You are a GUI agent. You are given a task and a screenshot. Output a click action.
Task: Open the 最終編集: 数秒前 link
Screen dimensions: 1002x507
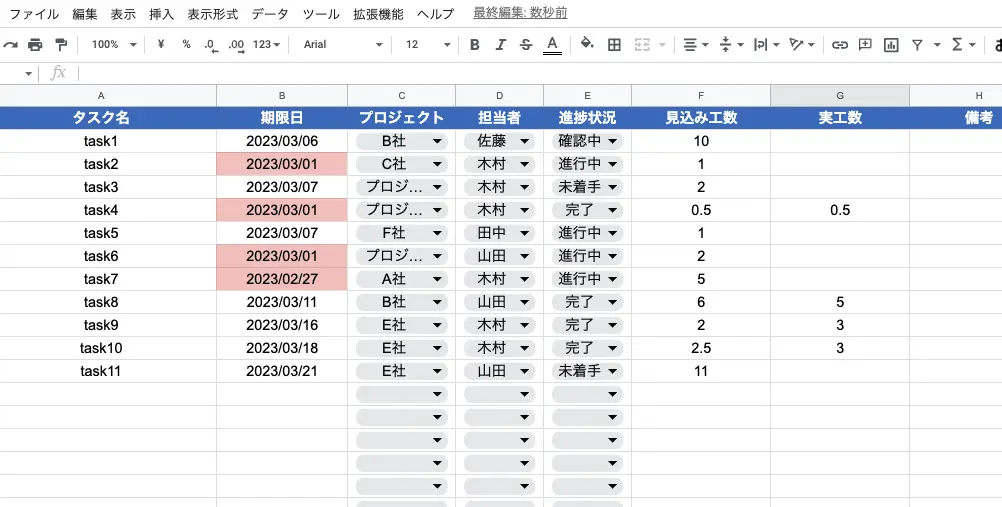point(520,13)
